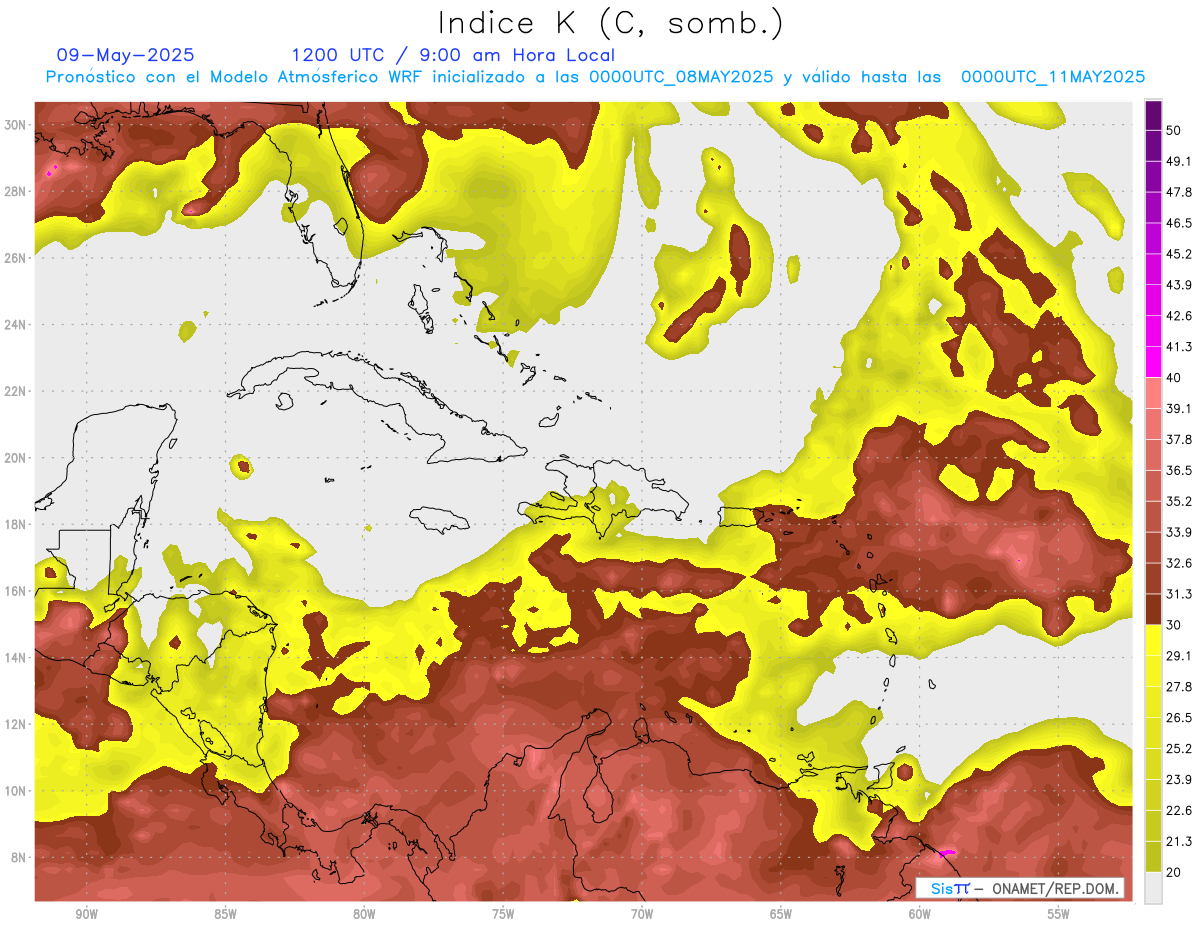Click the color bar value 32.6
The width and height of the screenshot is (1200, 927).
[x=1180, y=563]
